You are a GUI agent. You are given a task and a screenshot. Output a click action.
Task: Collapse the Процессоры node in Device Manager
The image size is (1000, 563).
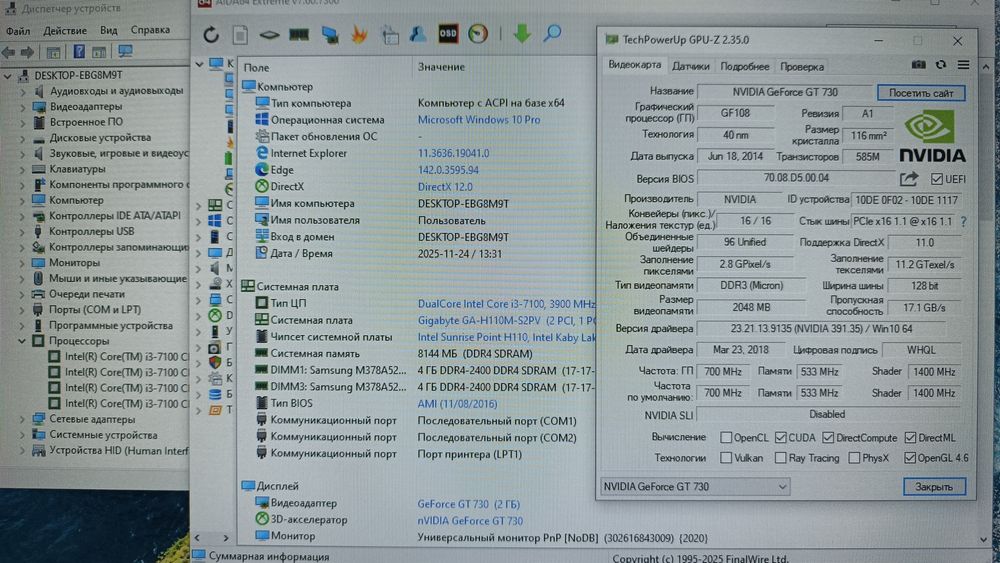pyautogui.click(x=22, y=341)
